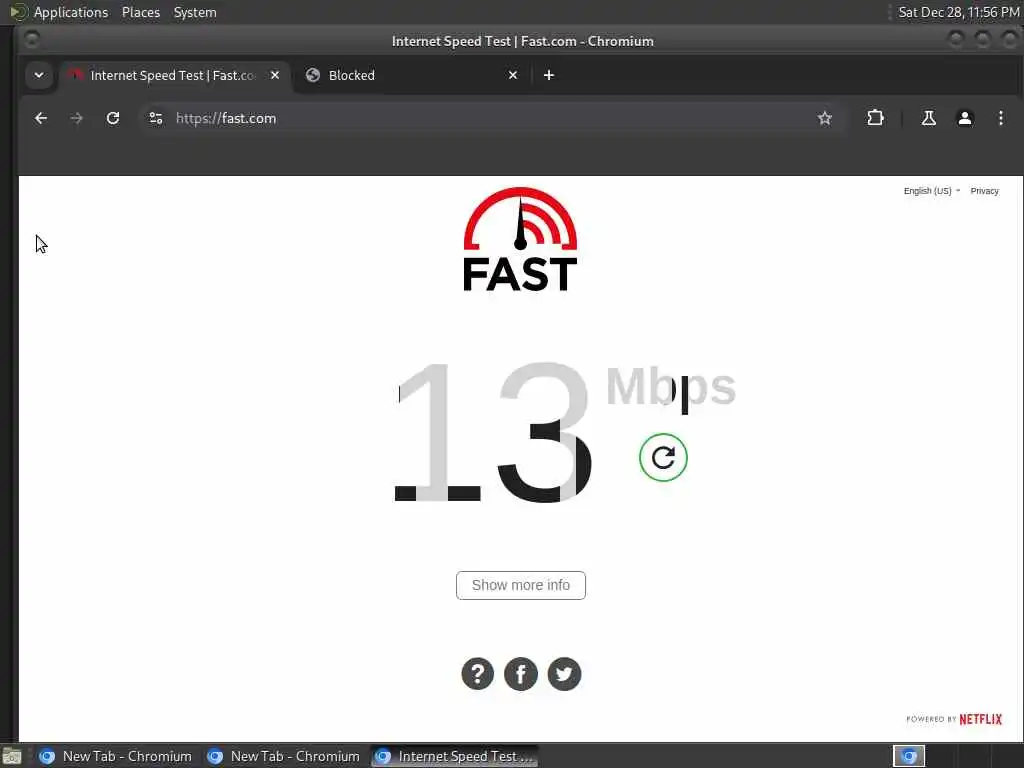The width and height of the screenshot is (1024, 768).
Task: Click the FAST speedometer logo
Action: coord(520,239)
